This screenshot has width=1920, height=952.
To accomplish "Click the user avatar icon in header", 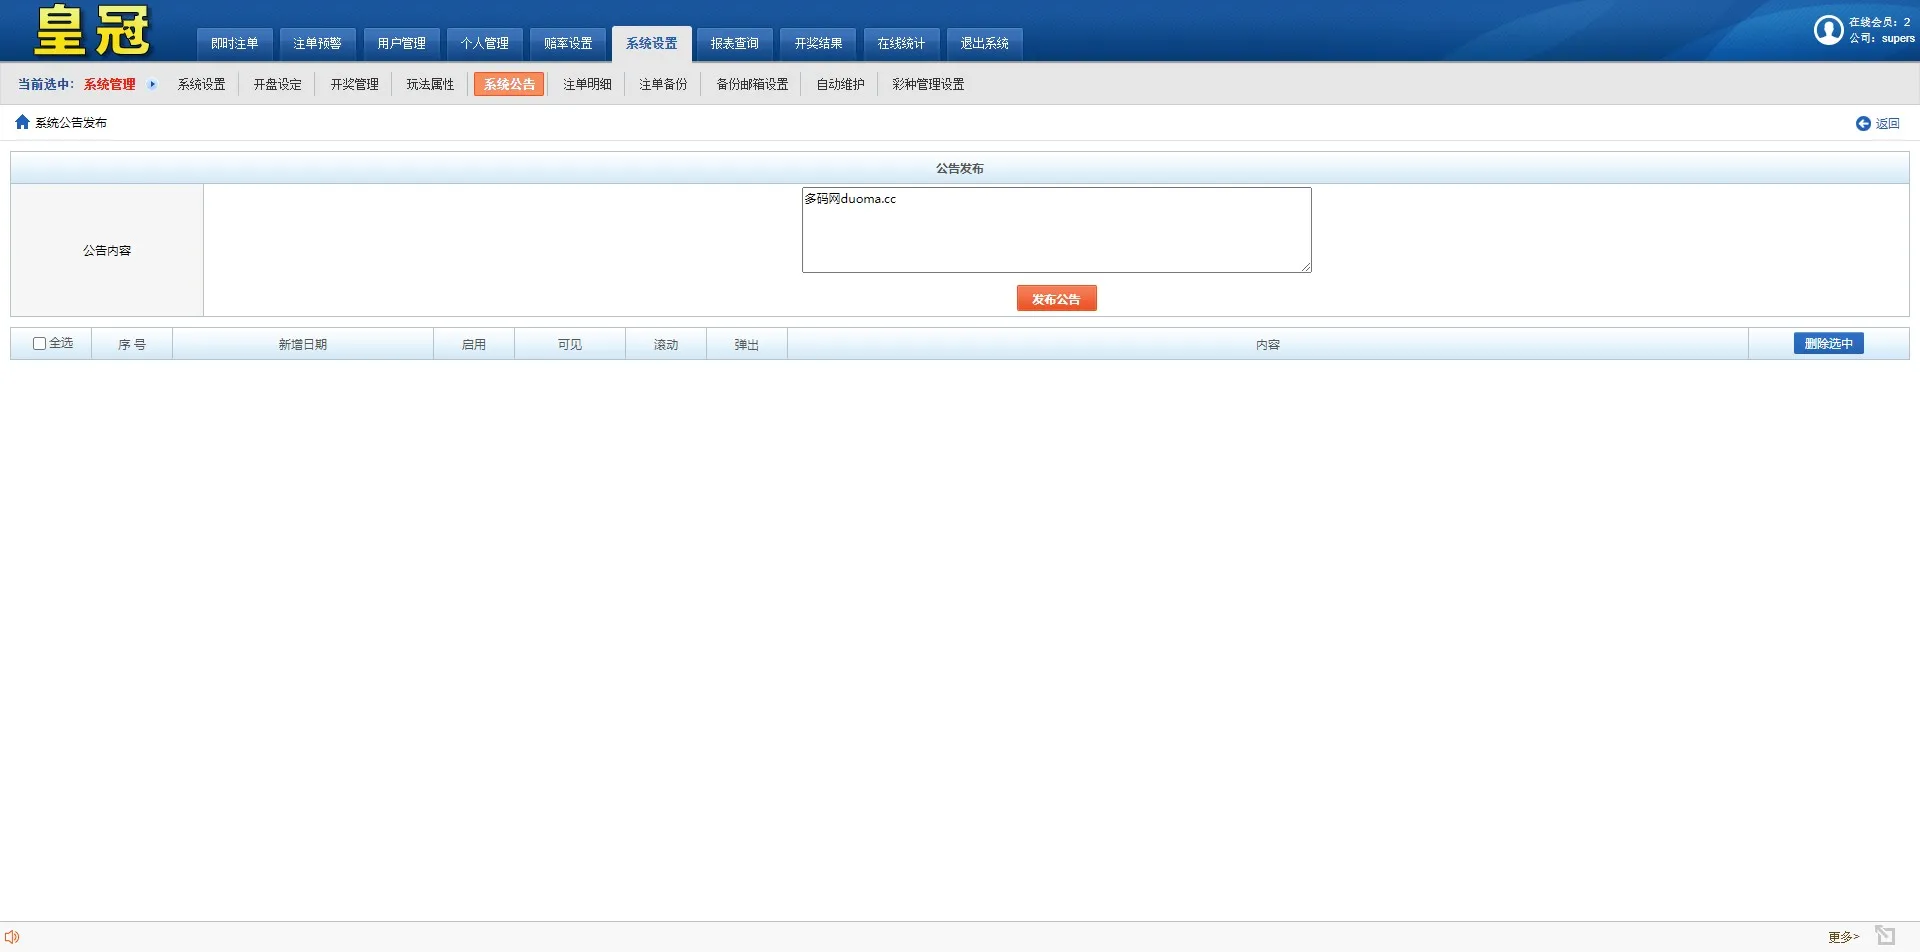I will coord(1828,30).
